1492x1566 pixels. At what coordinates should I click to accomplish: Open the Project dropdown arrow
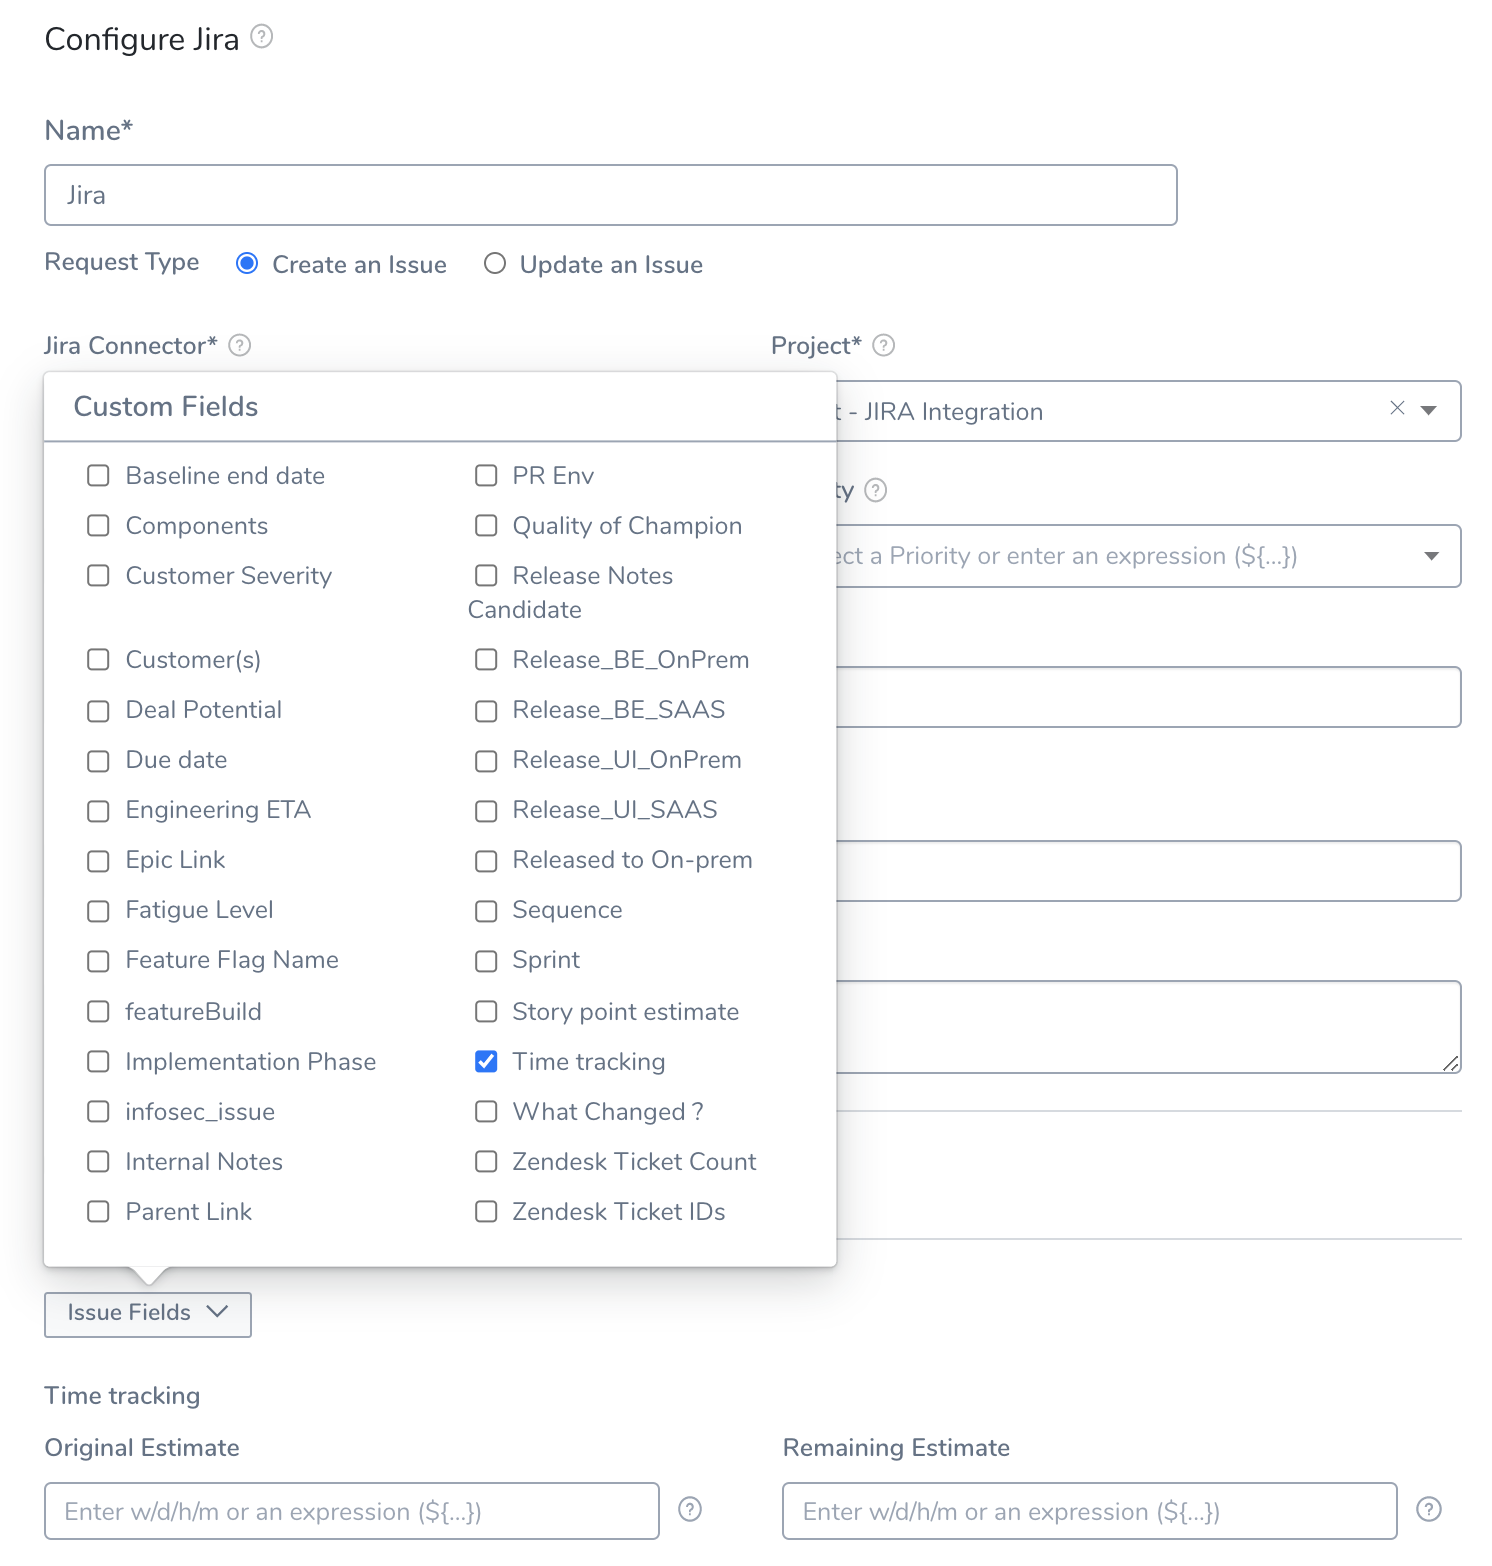point(1429,410)
